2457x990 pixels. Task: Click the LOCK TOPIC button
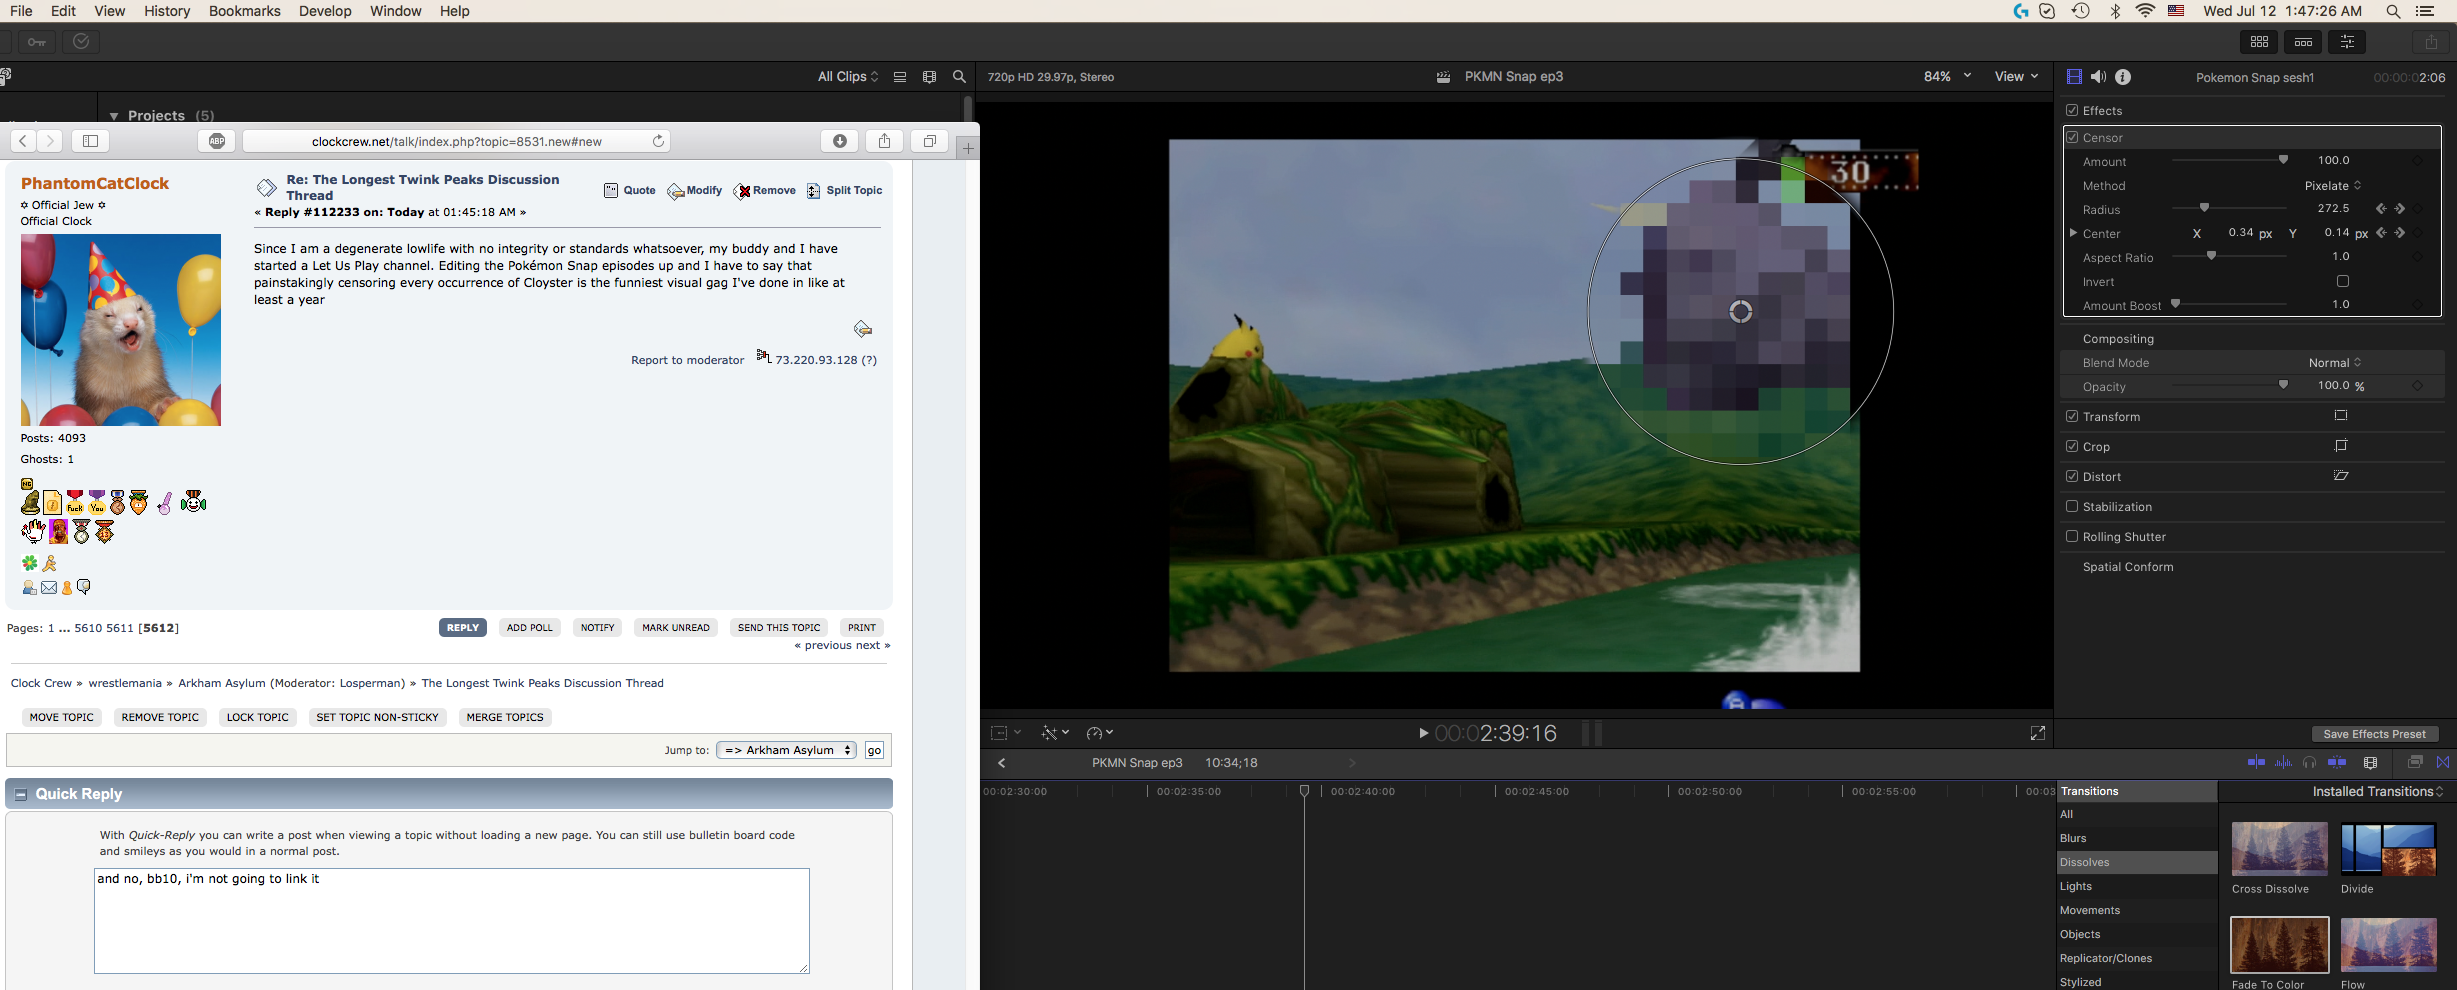click(258, 717)
